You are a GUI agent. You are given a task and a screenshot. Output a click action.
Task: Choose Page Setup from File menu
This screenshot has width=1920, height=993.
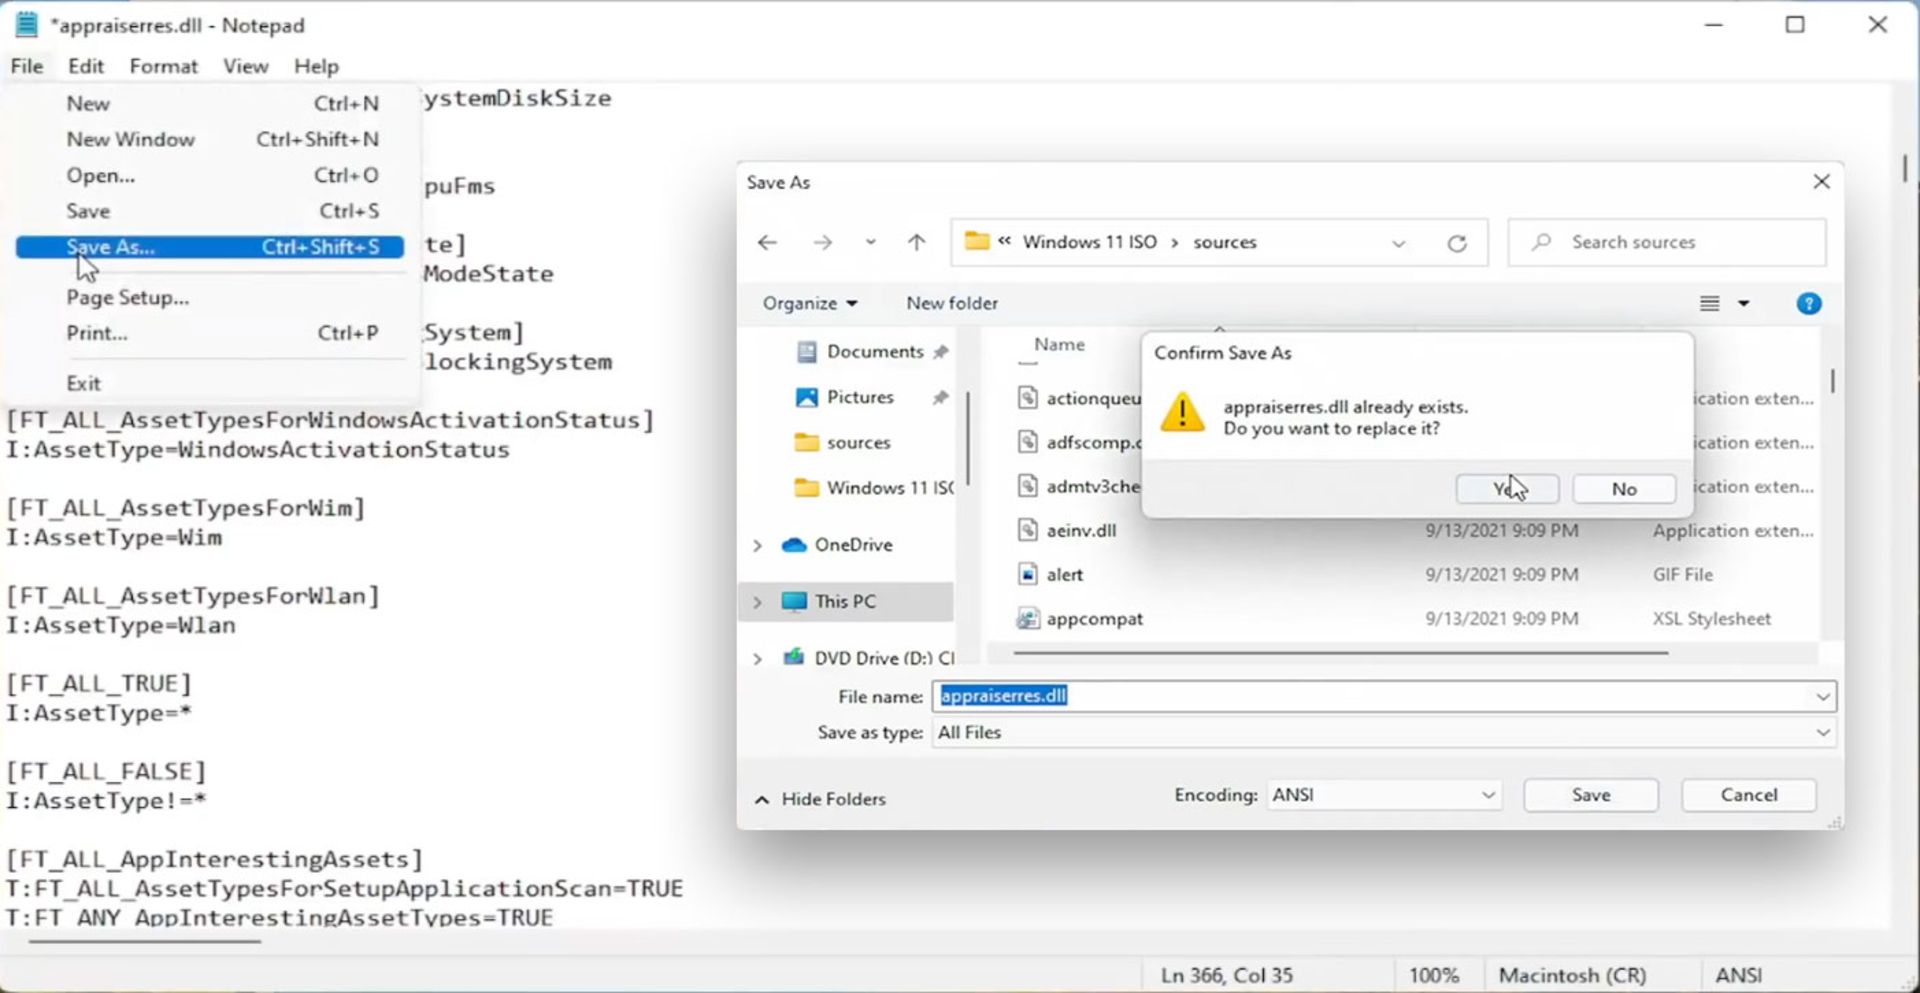(127, 298)
